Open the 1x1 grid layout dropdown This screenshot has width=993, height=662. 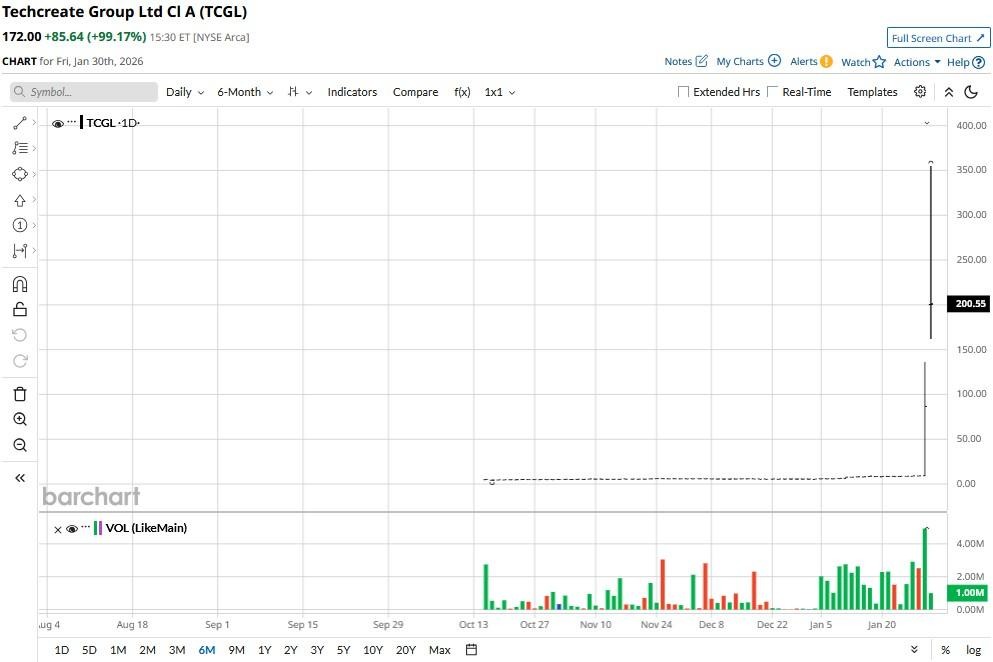[x=500, y=92]
